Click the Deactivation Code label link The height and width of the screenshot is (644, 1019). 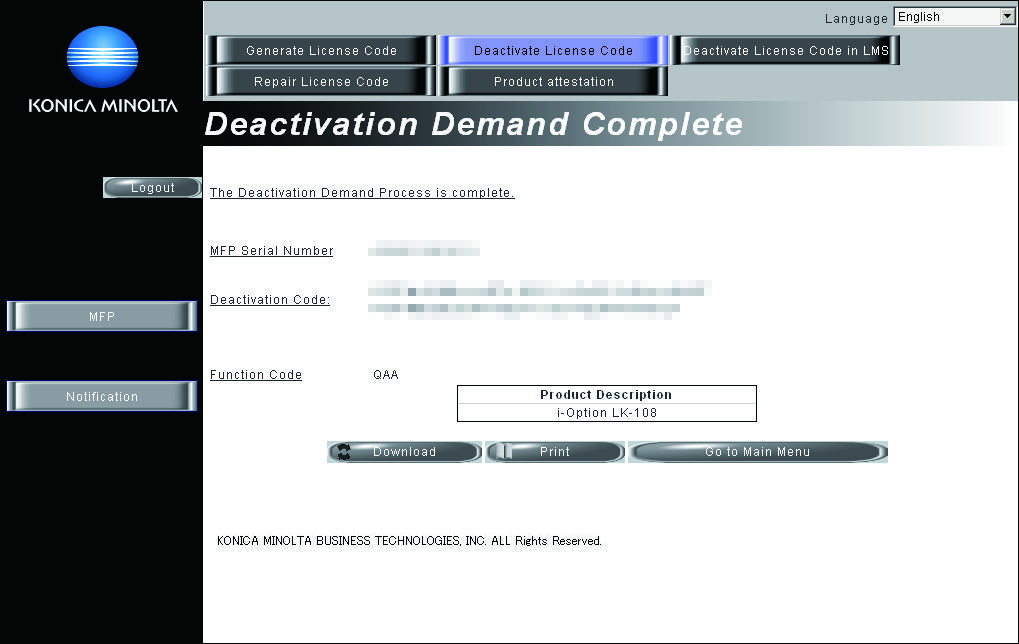[270, 300]
